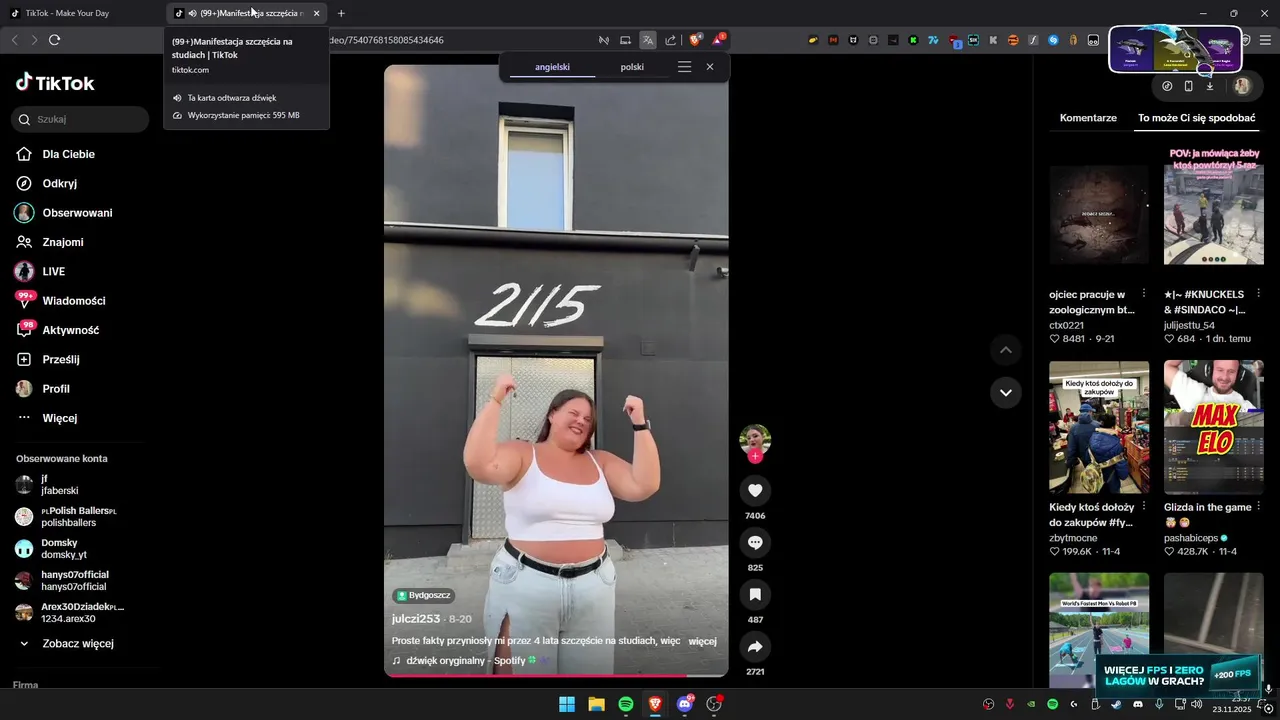This screenshot has height=720, width=1280.
Task: Open the Brave main hamburger menu
Action: click(x=1266, y=40)
